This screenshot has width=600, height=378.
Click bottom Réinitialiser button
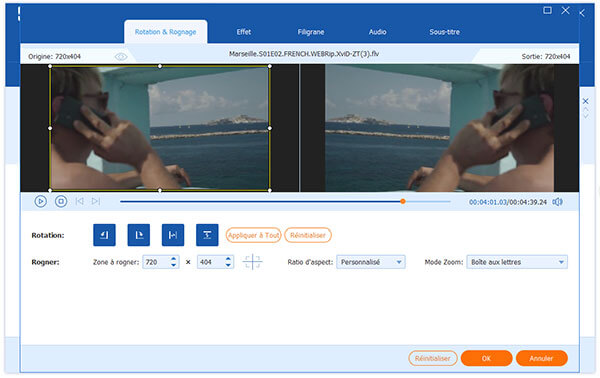(433, 358)
